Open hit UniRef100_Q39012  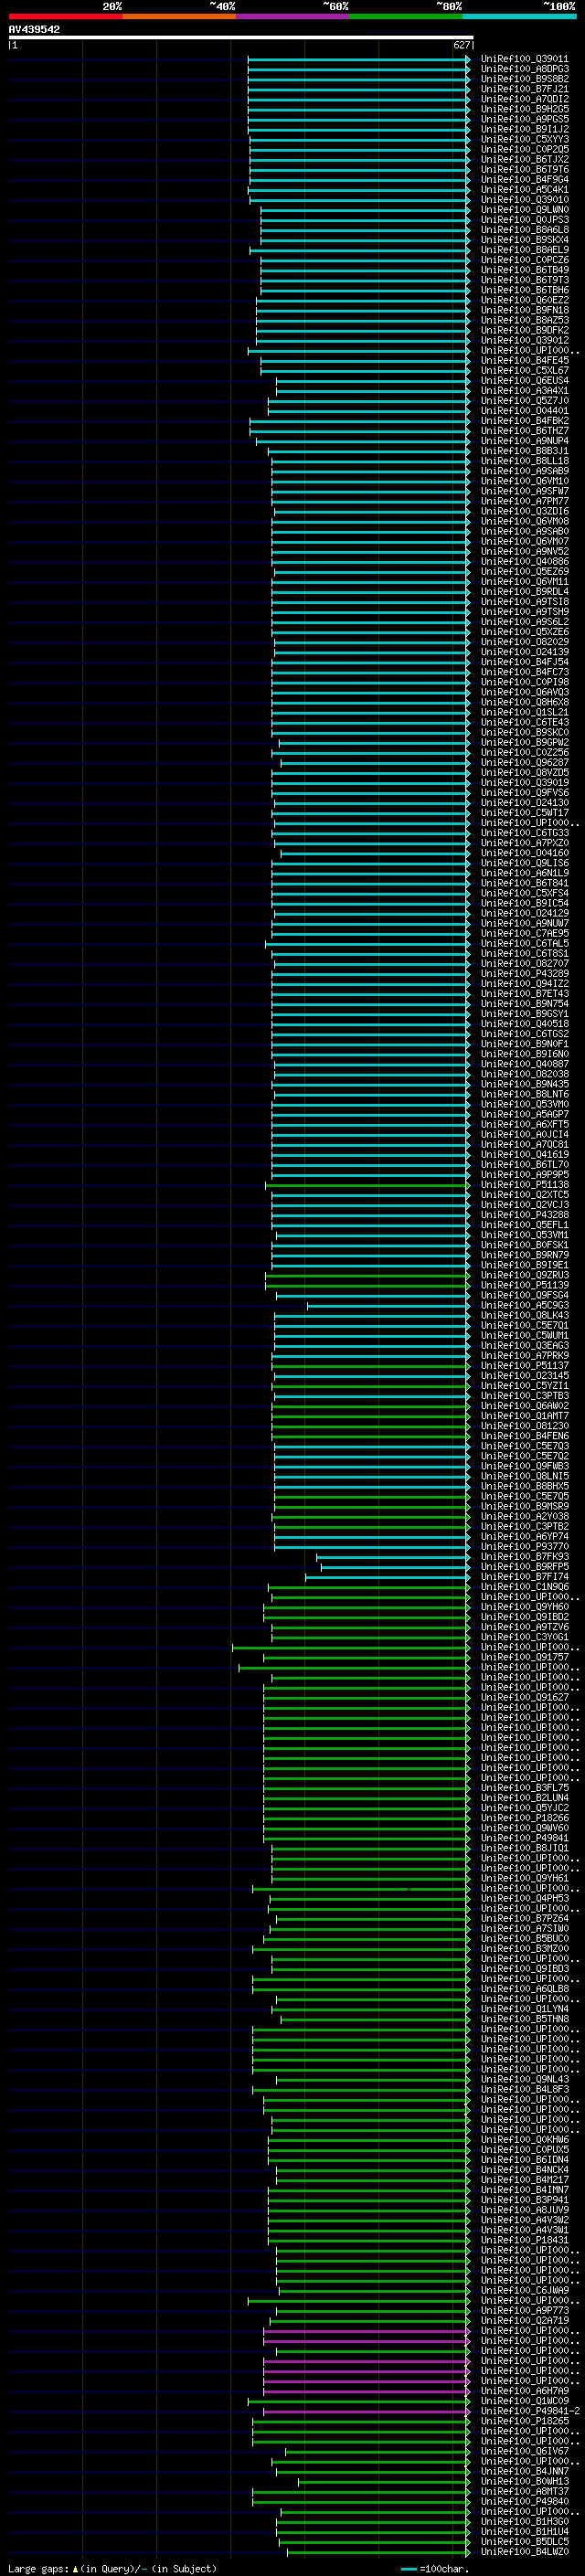coord(524,341)
